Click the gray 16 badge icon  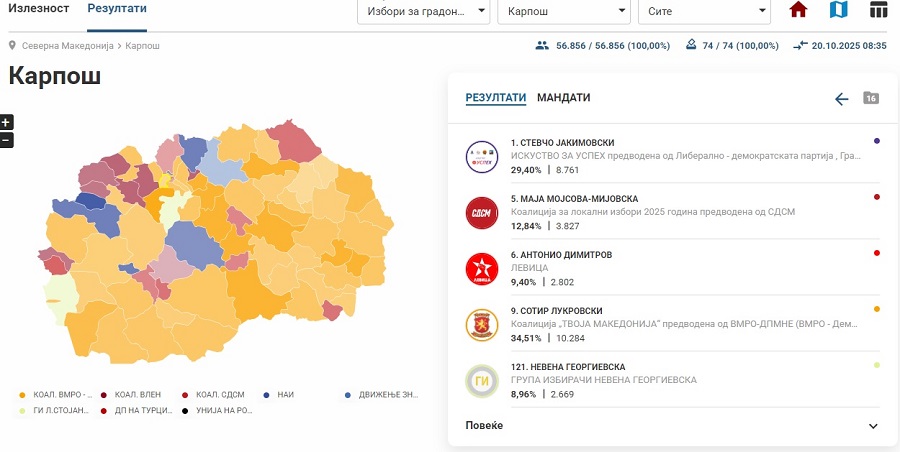click(871, 98)
